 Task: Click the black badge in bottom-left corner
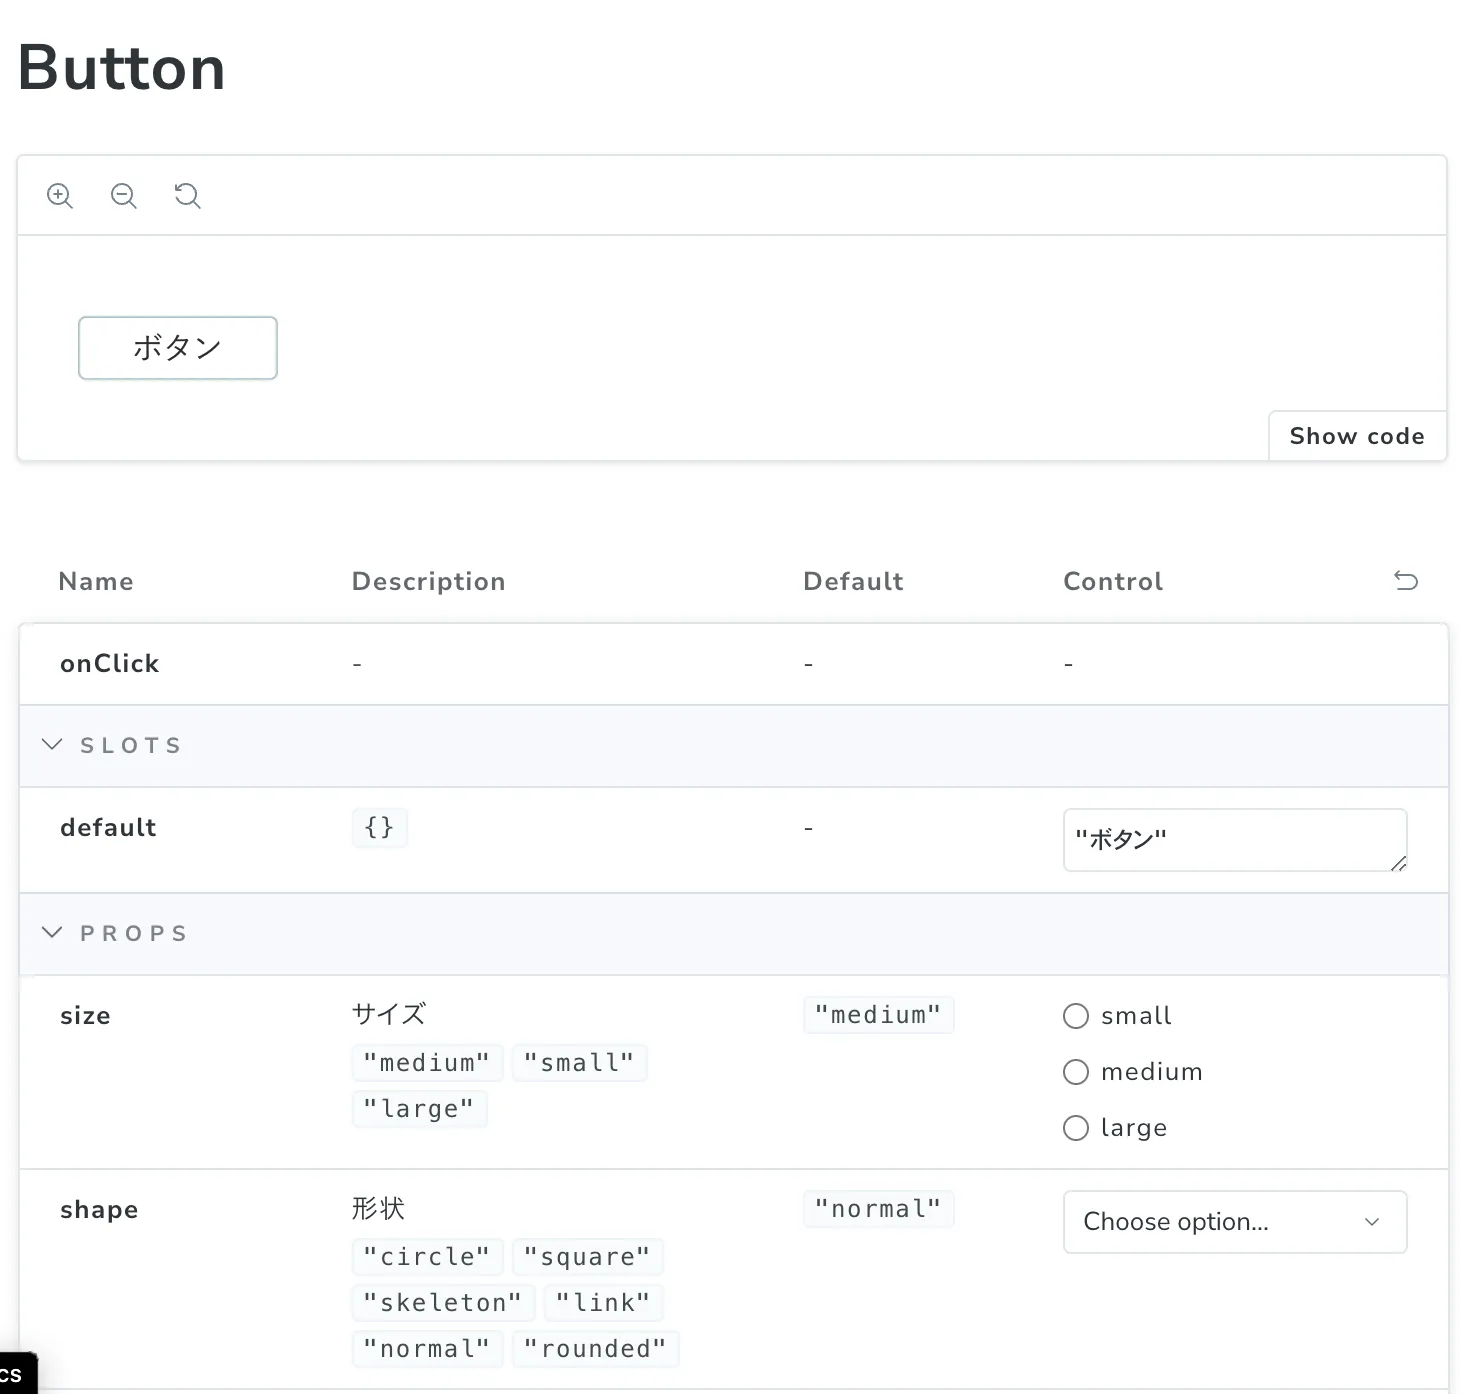(x=14, y=1374)
